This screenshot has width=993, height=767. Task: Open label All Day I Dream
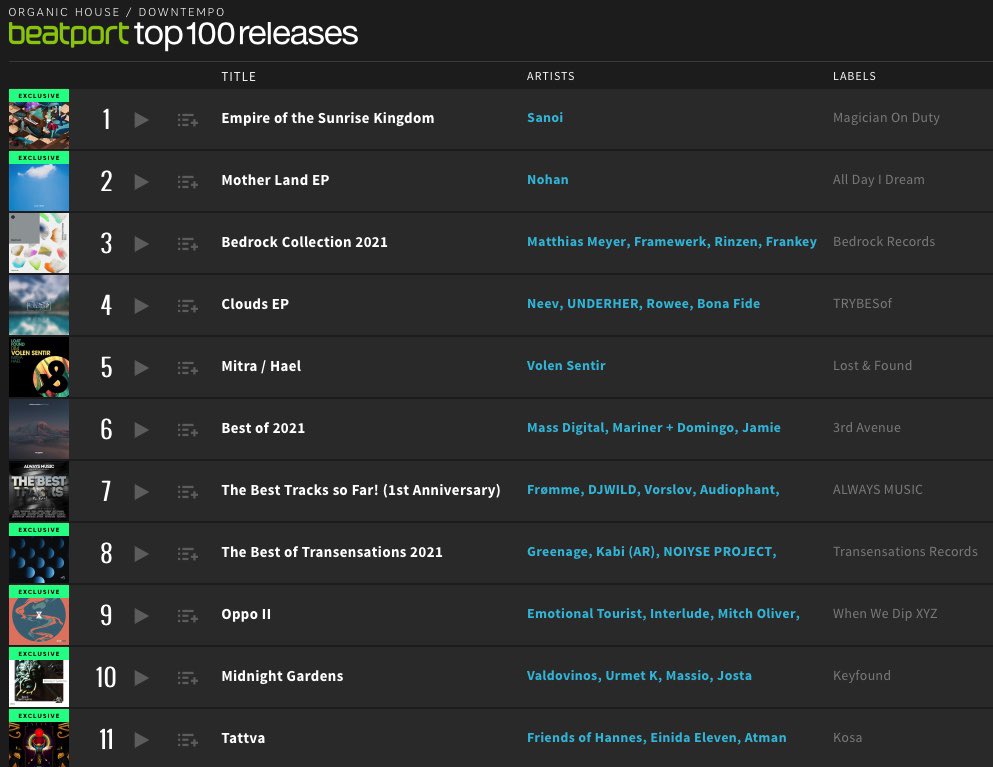click(x=878, y=180)
